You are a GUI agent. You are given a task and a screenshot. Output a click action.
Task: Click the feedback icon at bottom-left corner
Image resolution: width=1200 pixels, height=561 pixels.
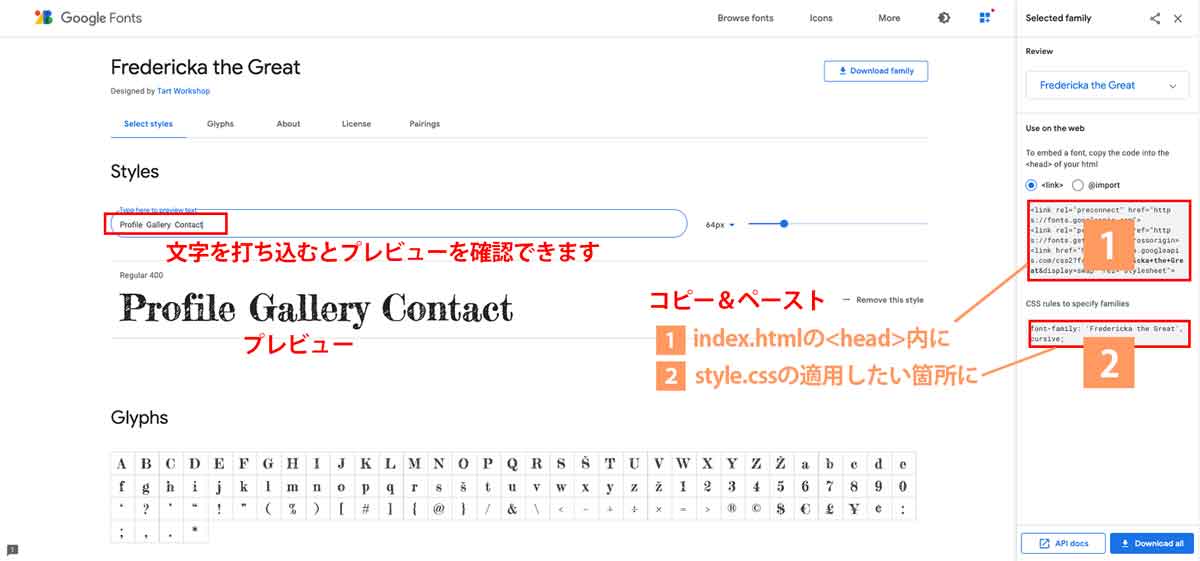11,549
